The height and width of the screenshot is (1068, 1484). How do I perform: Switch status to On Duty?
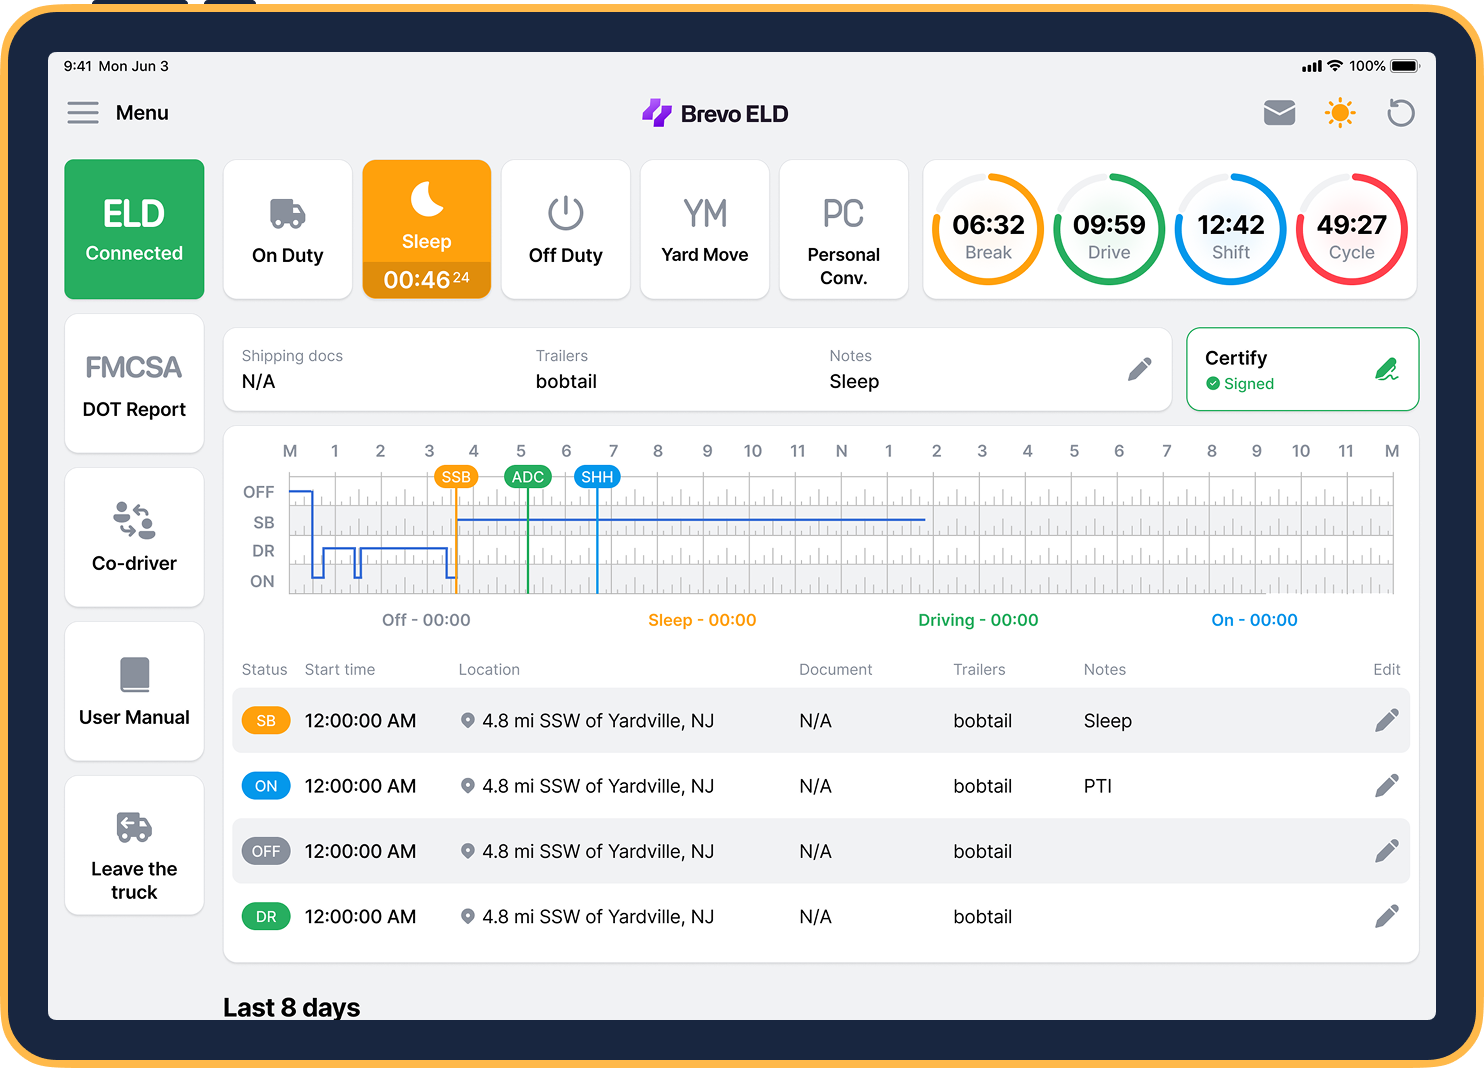(x=288, y=230)
